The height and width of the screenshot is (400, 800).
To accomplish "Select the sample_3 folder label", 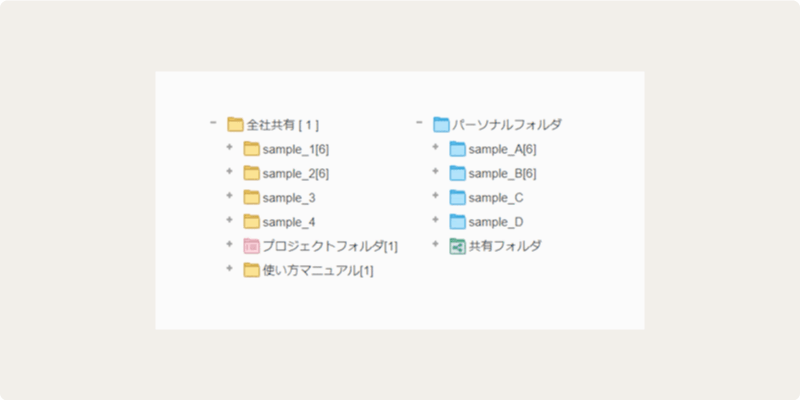I will pos(289,198).
